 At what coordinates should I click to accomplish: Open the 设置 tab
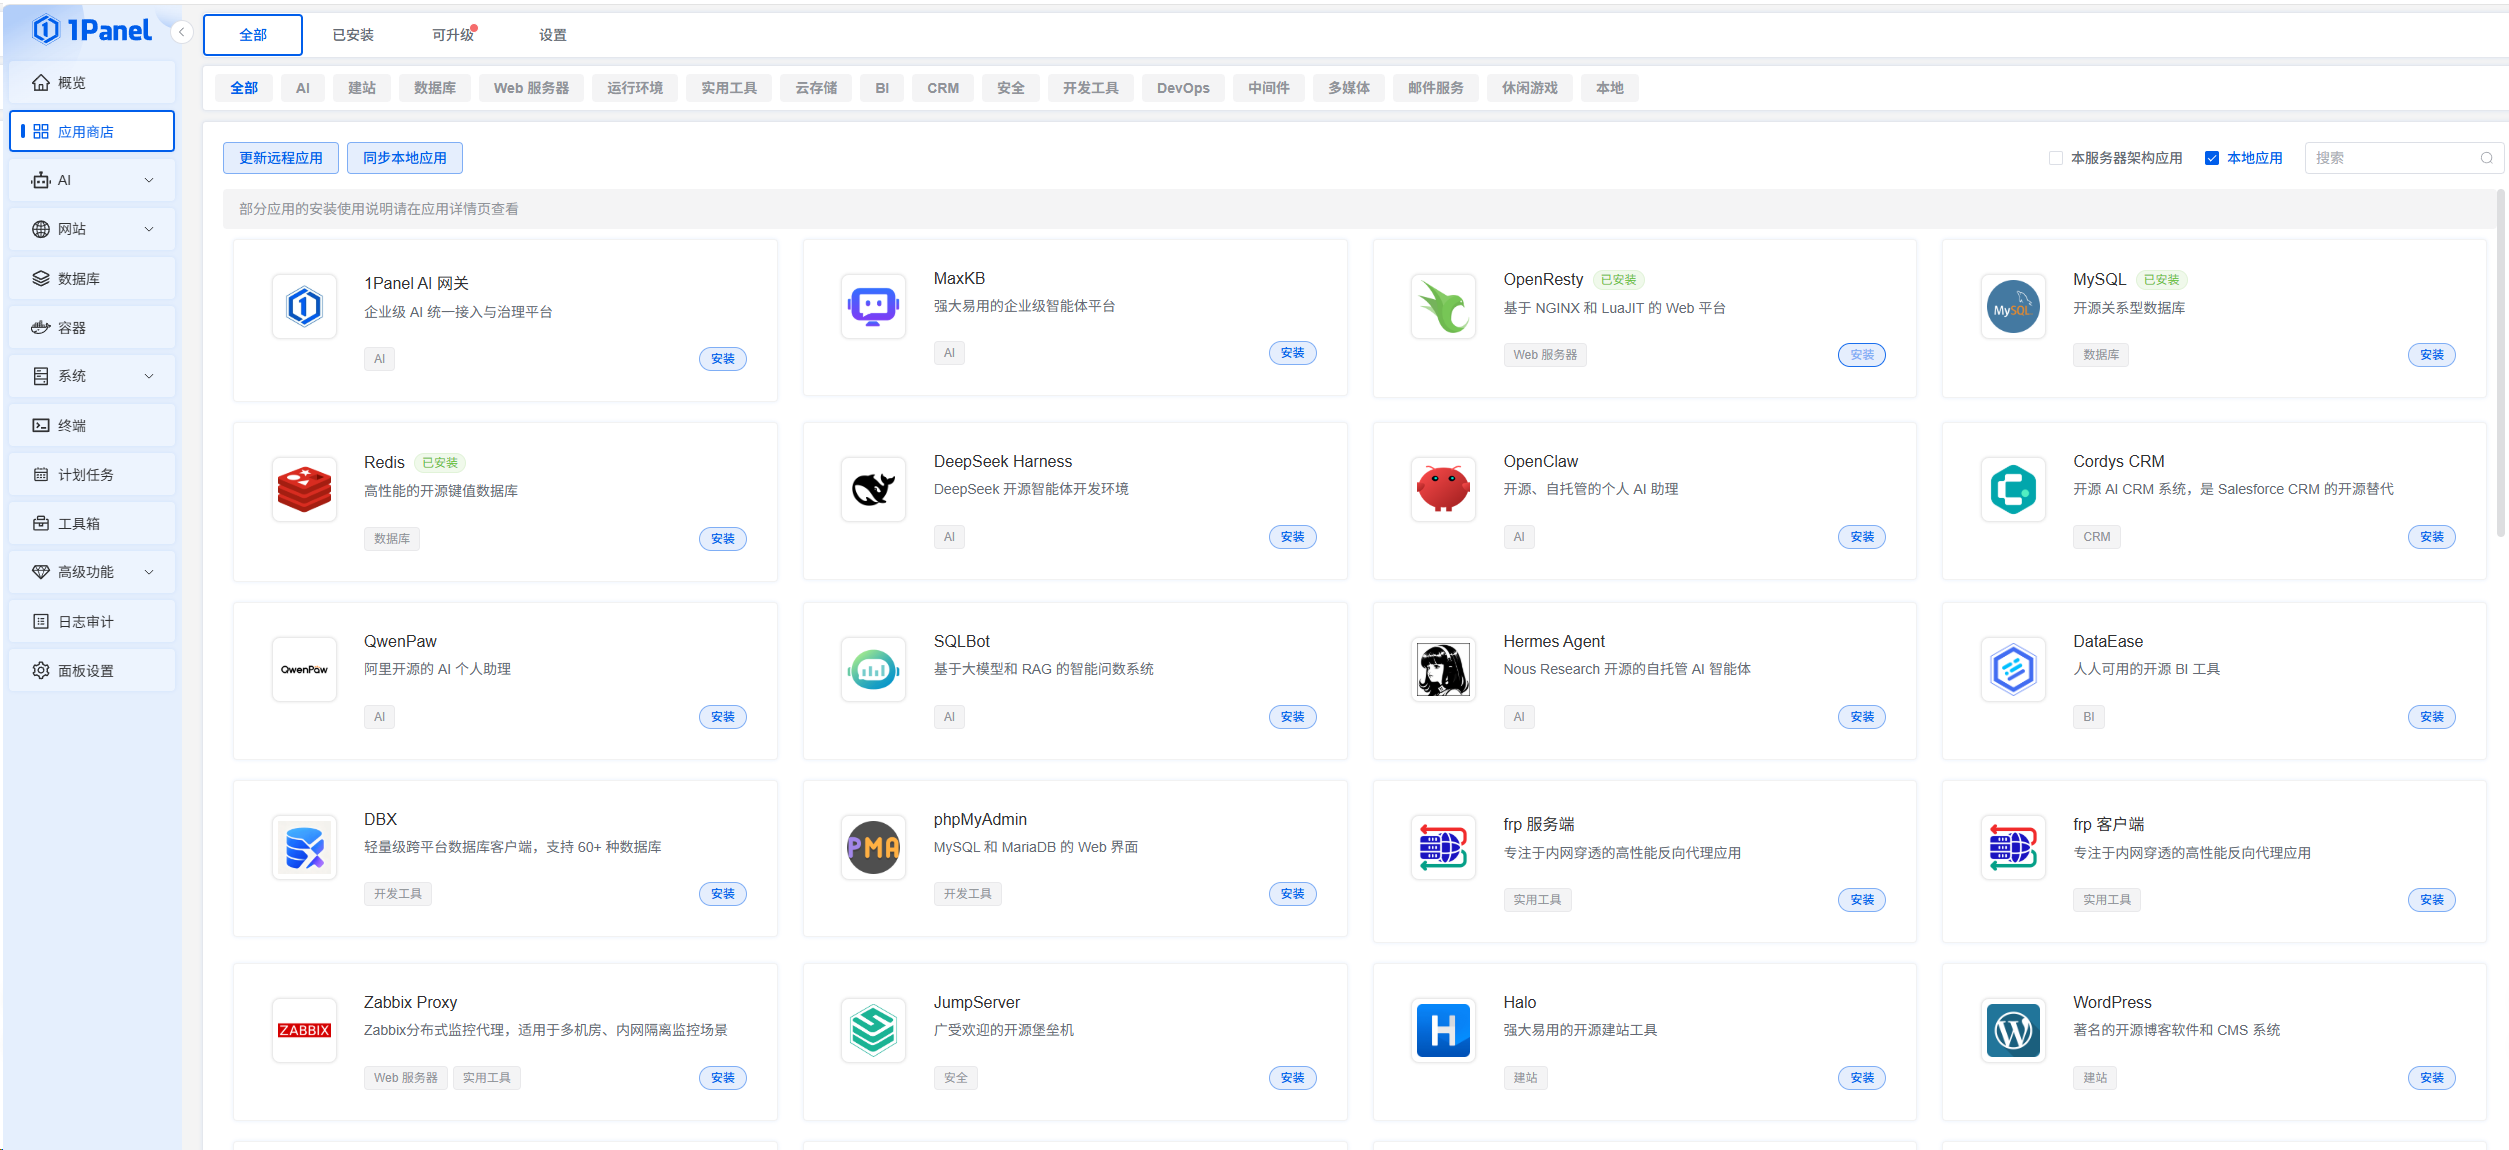(x=553, y=35)
